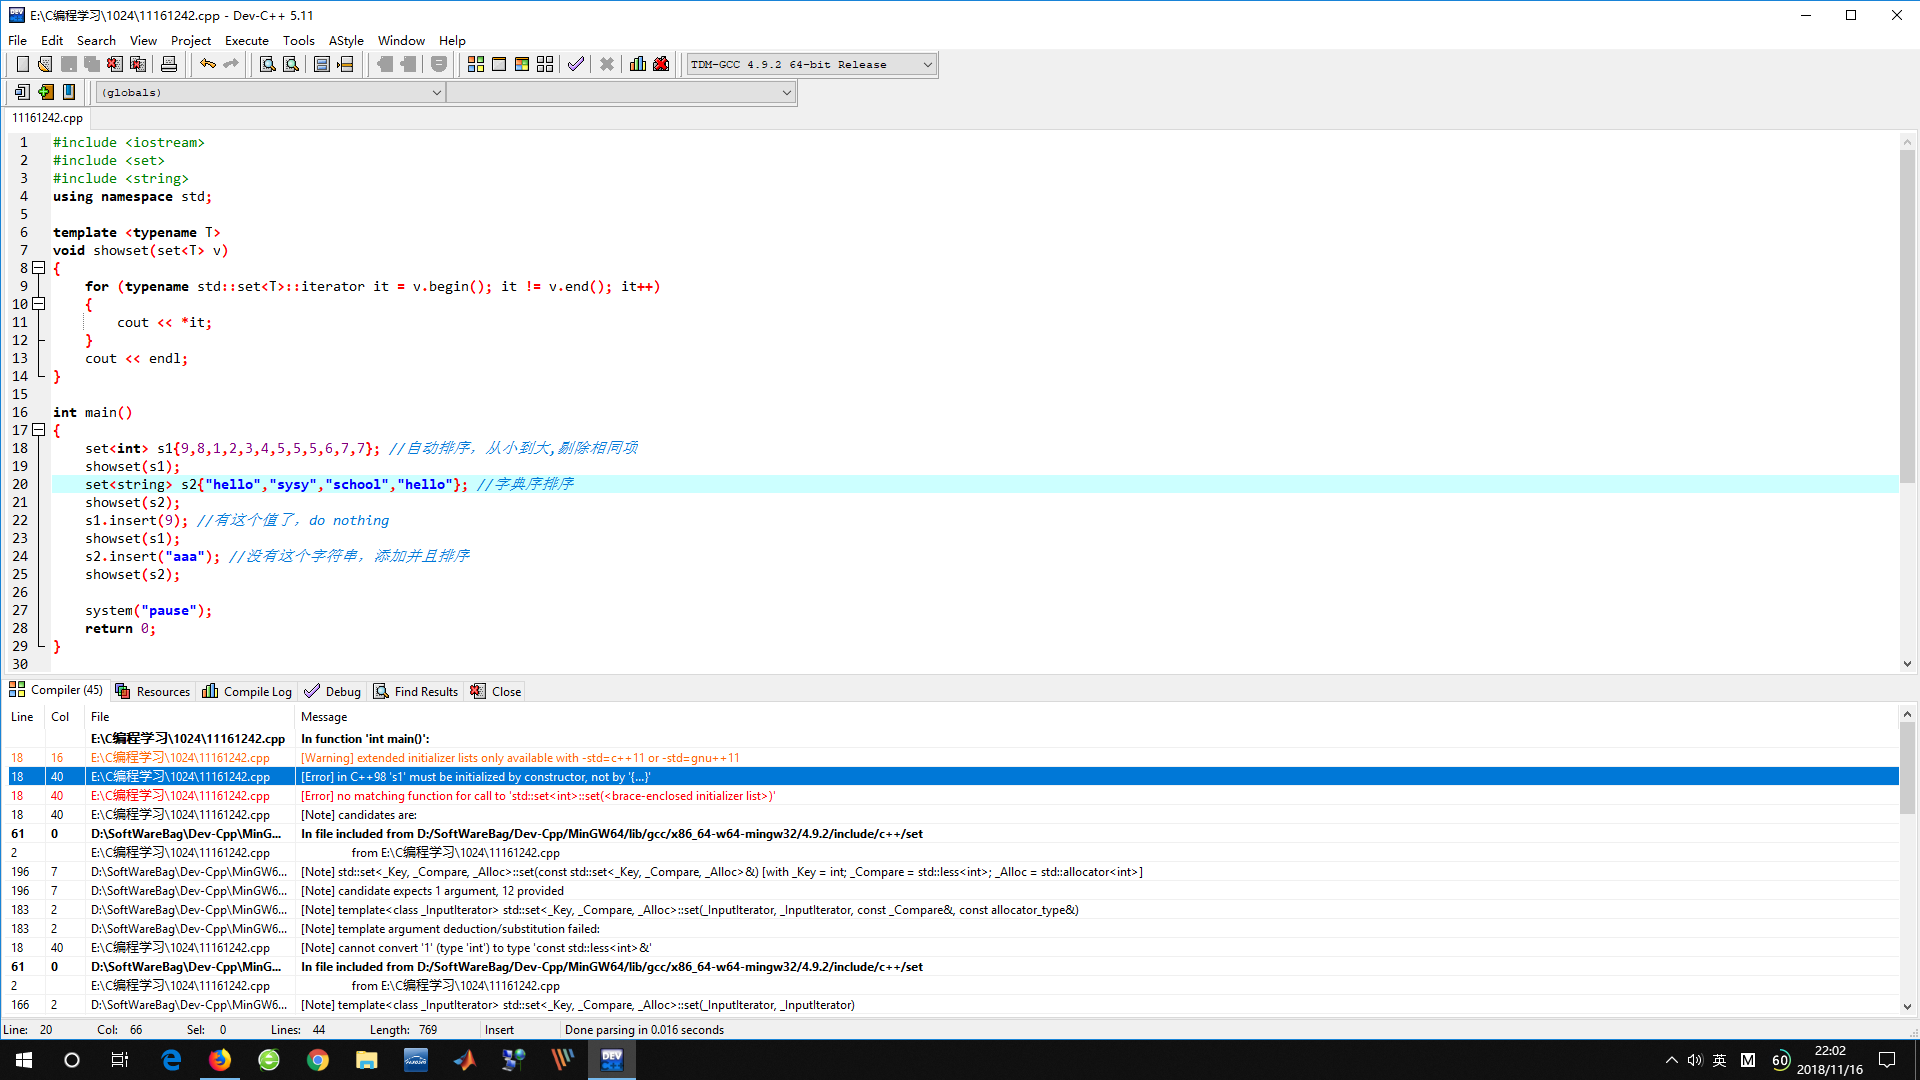This screenshot has height=1080, width=1920.
Task: Click the Undo arrow icon
Action: [207, 63]
